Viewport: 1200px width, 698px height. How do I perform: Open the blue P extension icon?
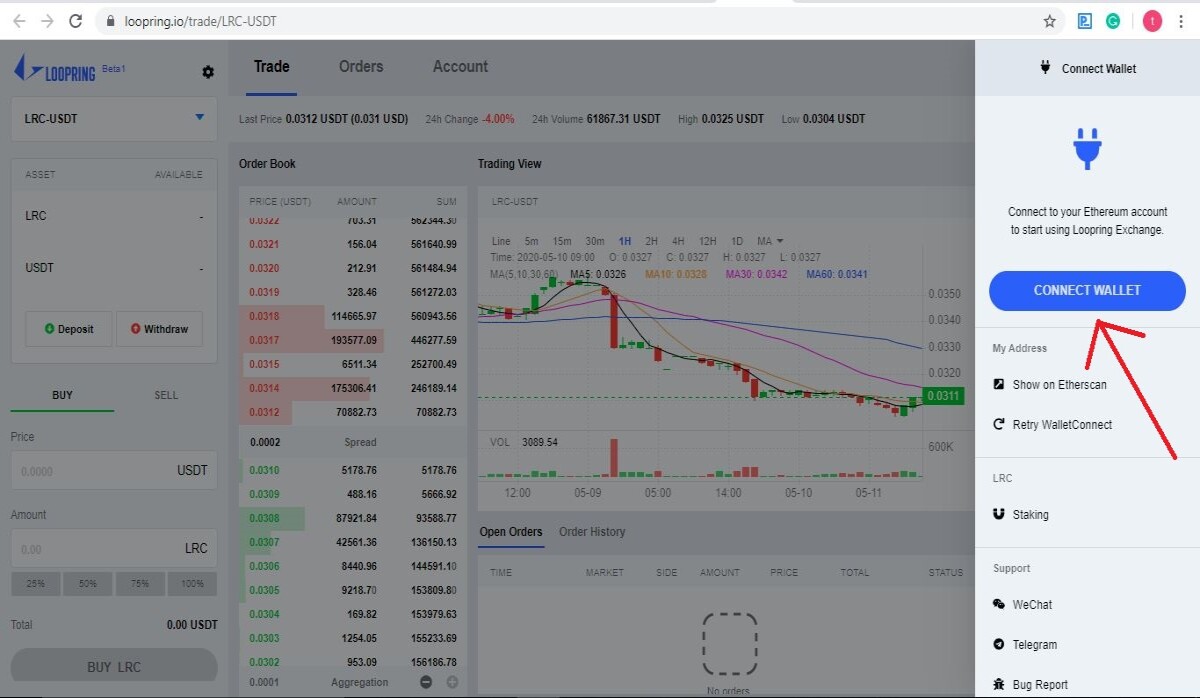[1085, 20]
